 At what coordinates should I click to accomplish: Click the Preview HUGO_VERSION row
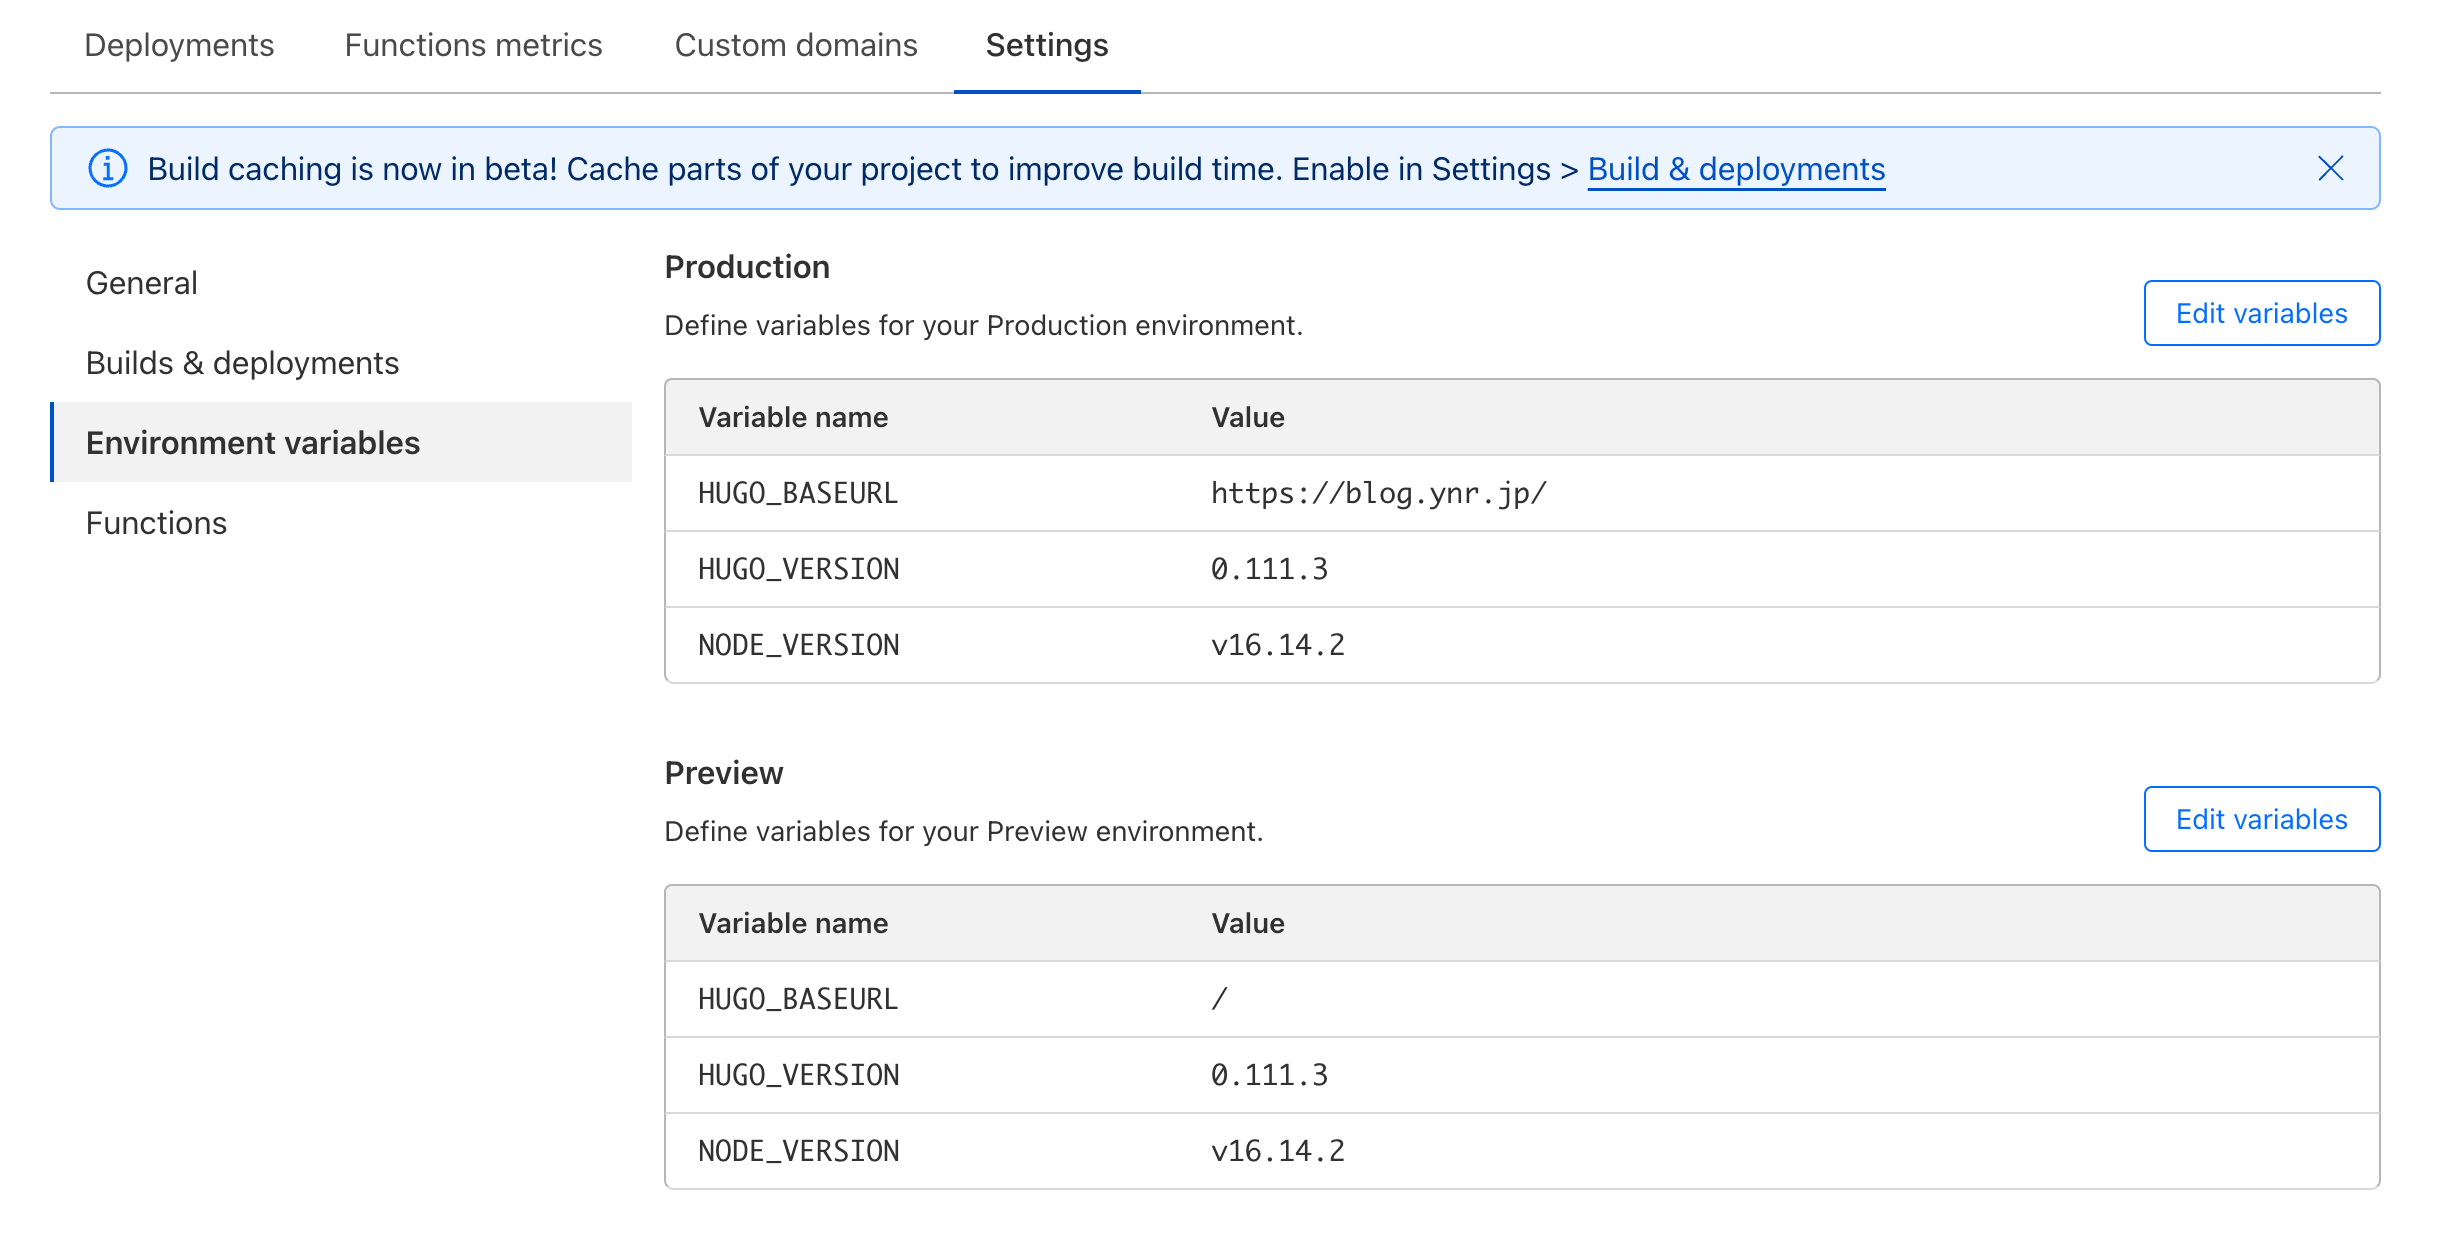coord(1520,1075)
